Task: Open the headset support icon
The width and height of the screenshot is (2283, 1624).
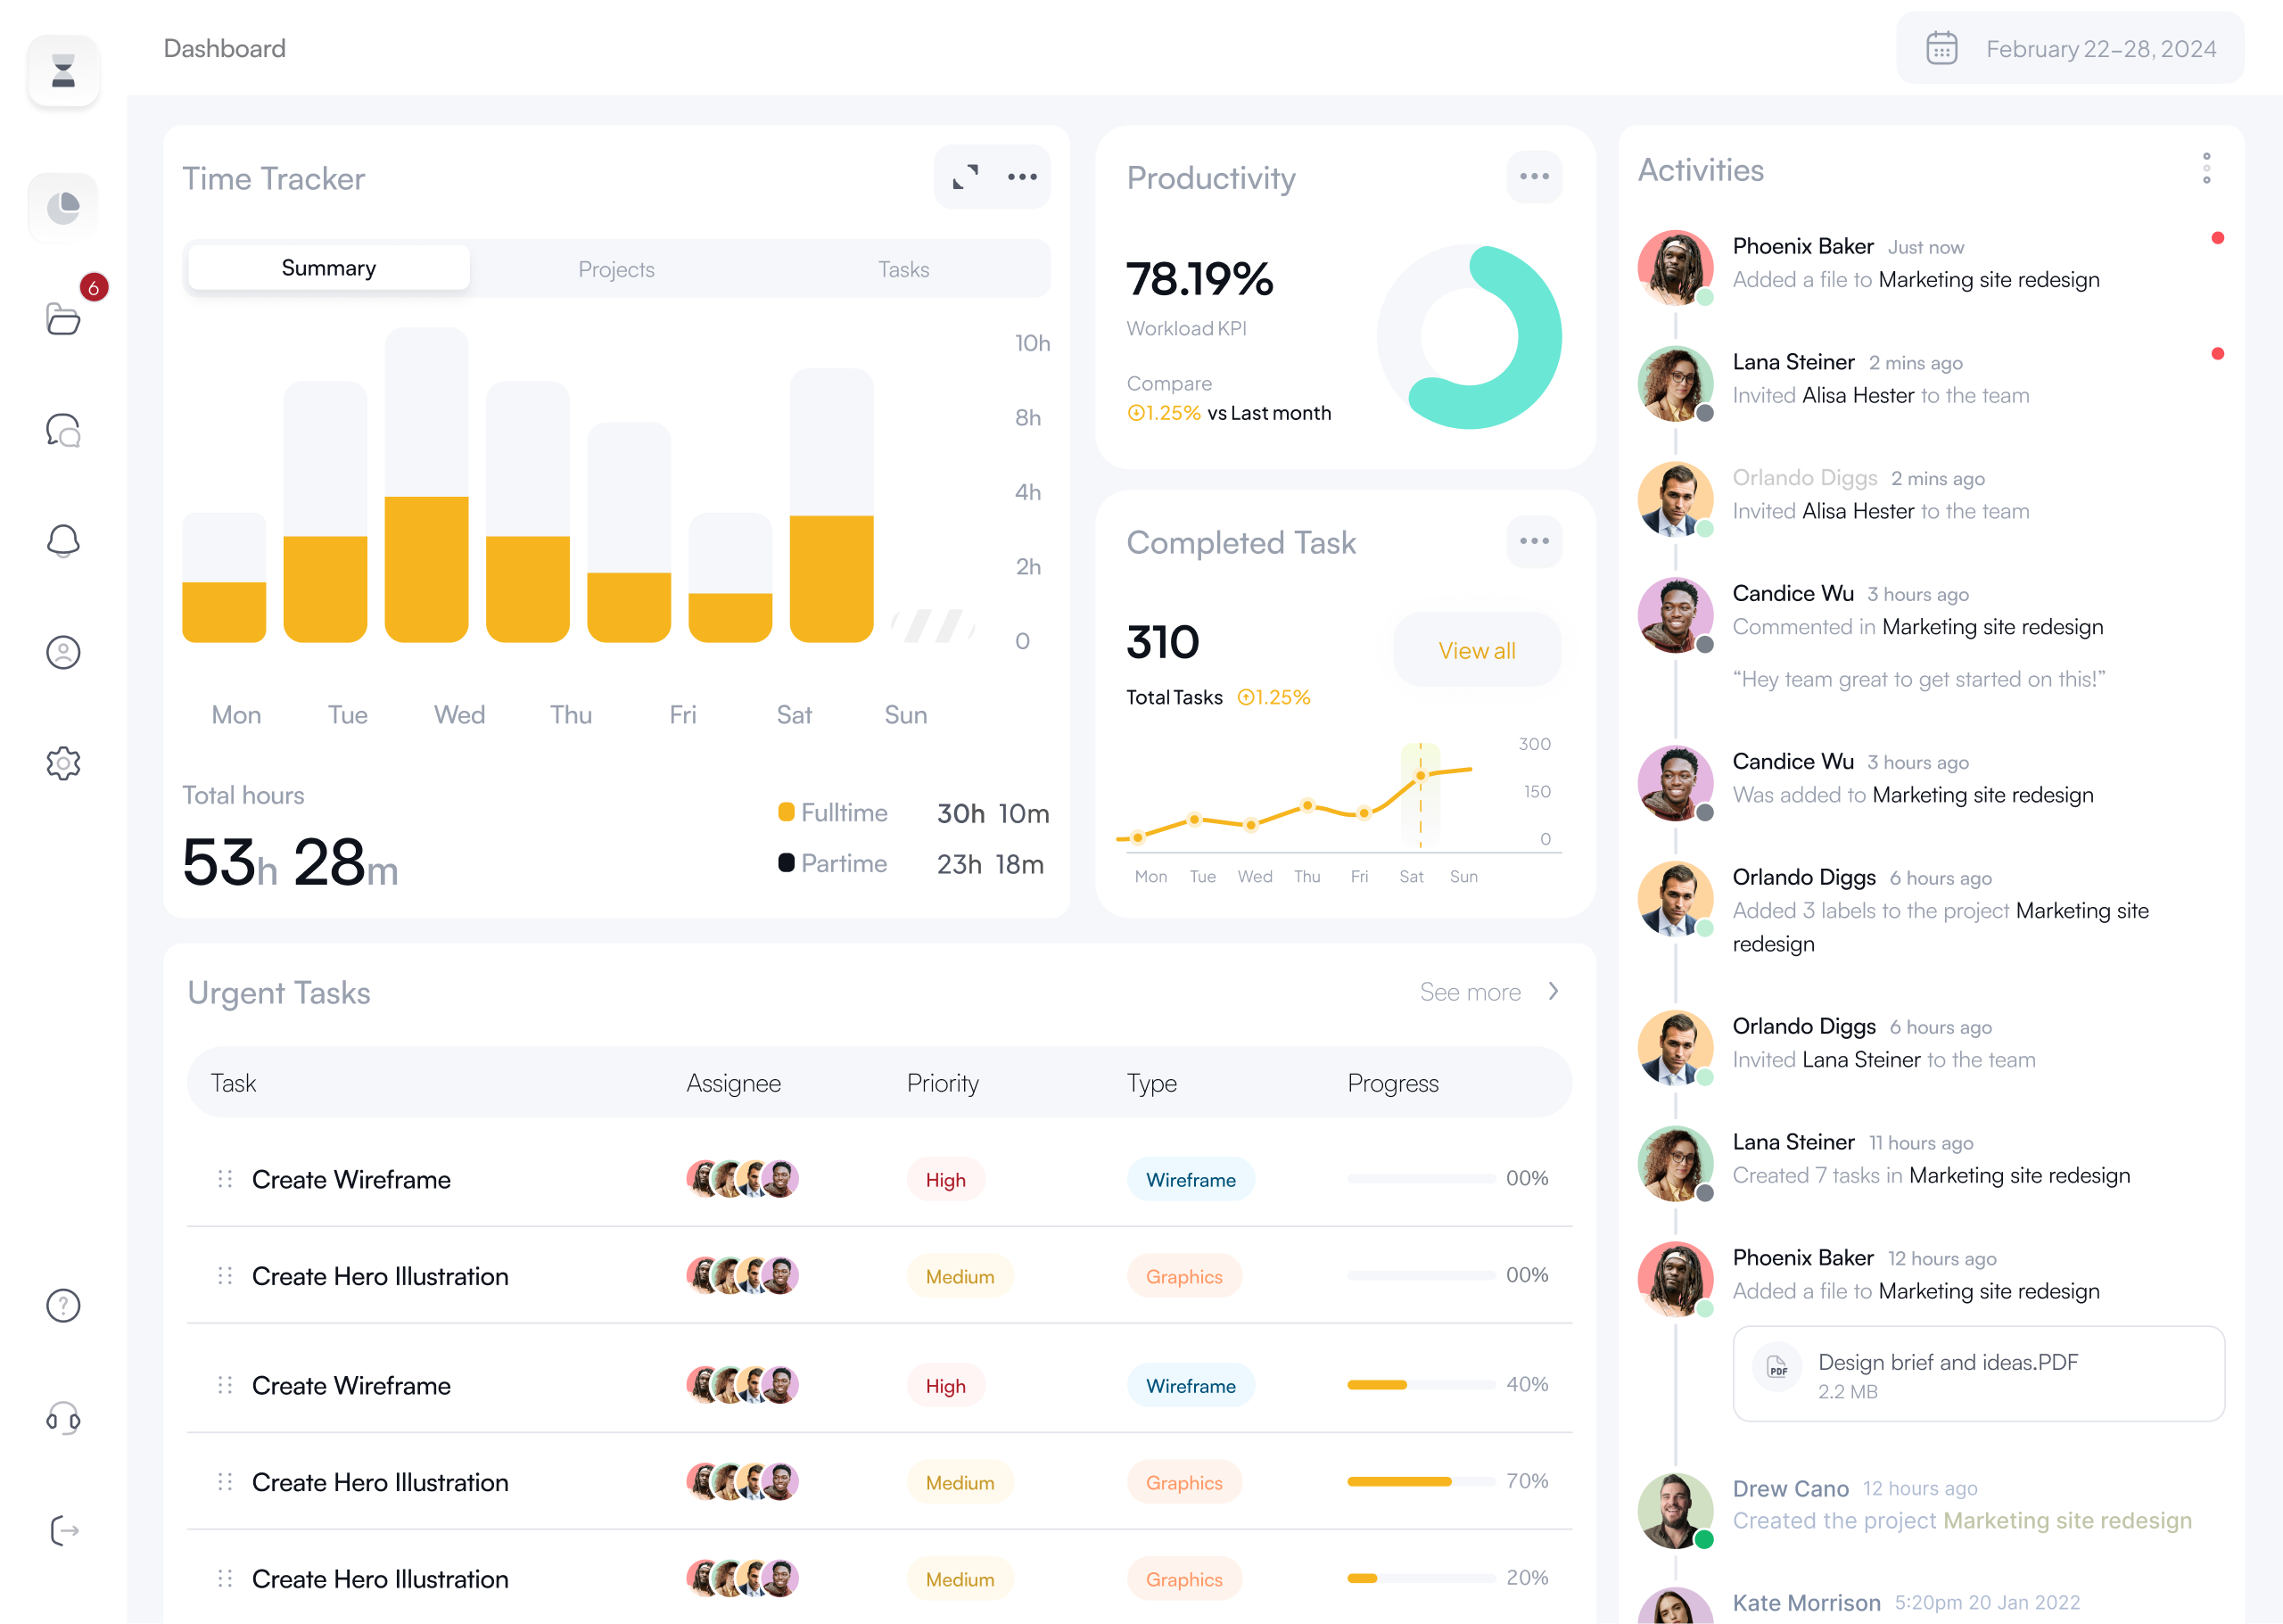Action: tap(63, 1418)
